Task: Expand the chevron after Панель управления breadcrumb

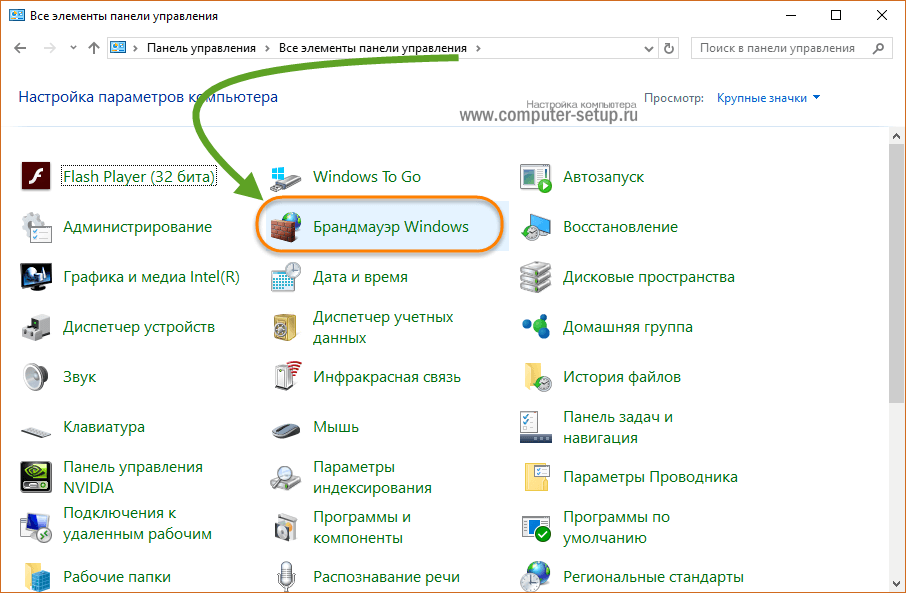Action: click(x=267, y=49)
